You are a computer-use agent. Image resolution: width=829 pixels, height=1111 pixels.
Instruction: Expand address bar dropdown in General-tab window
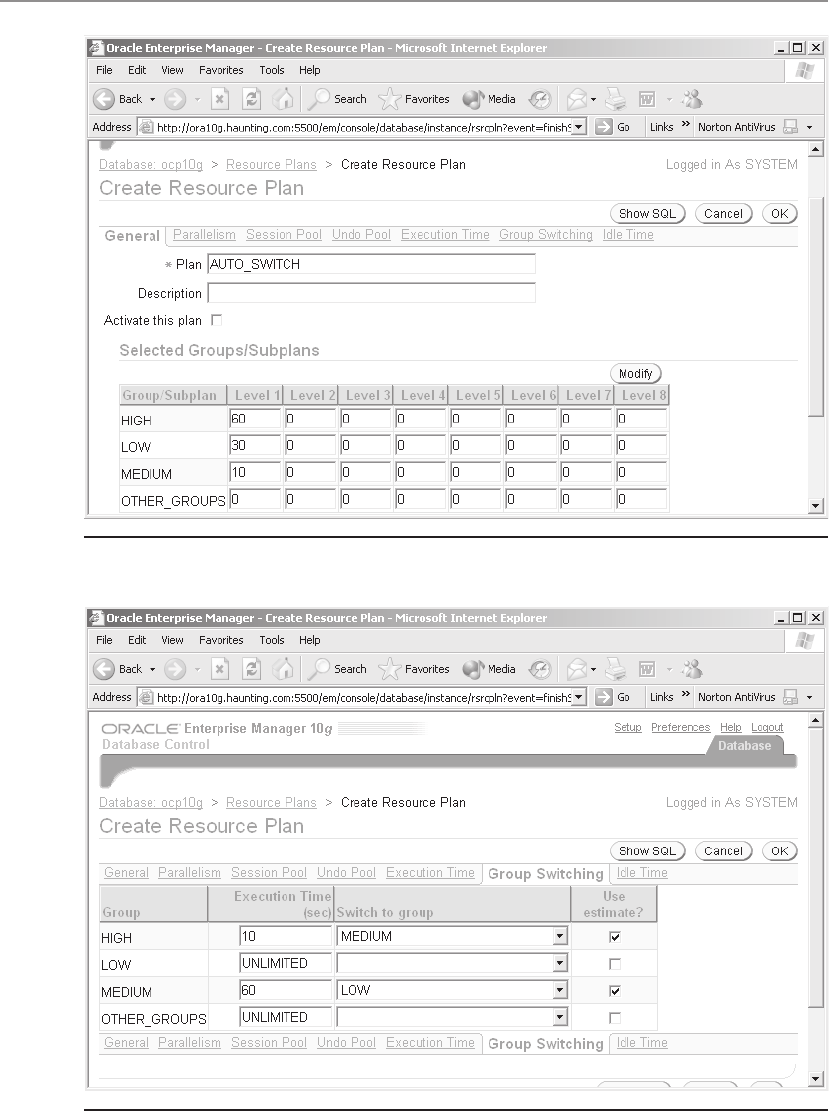pyautogui.click(x=579, y=128)
